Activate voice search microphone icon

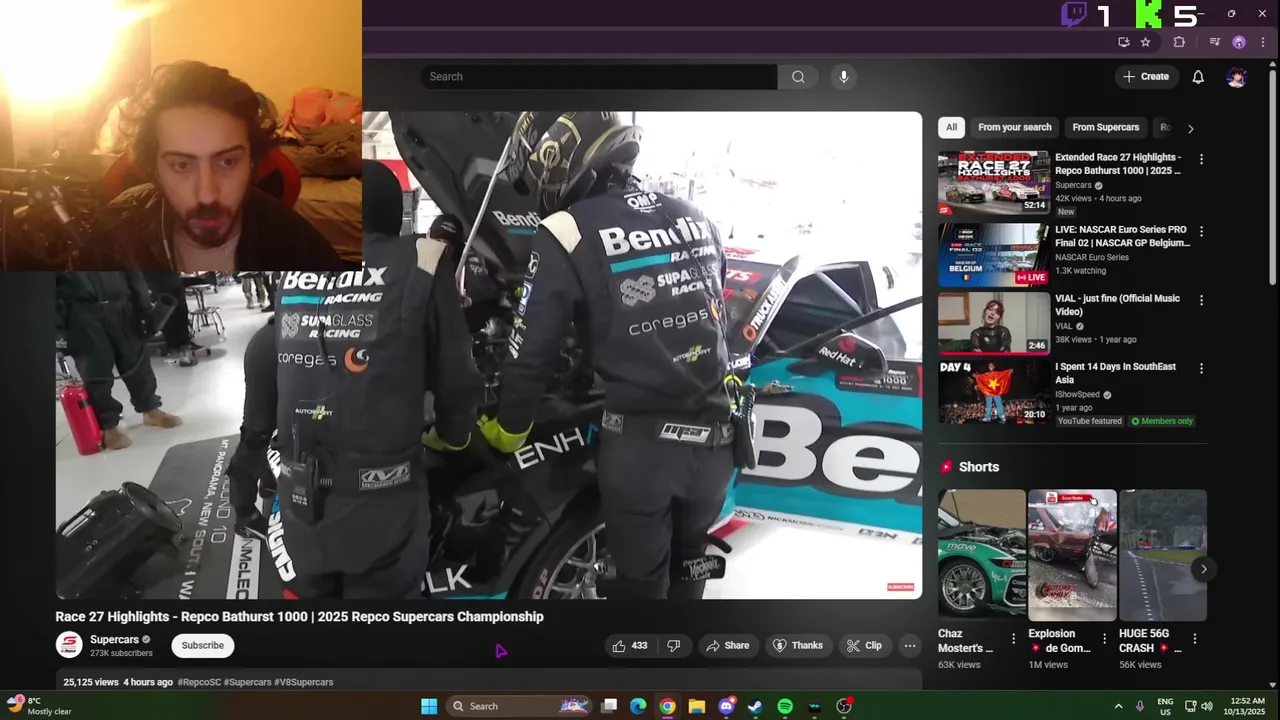point(844,77)
